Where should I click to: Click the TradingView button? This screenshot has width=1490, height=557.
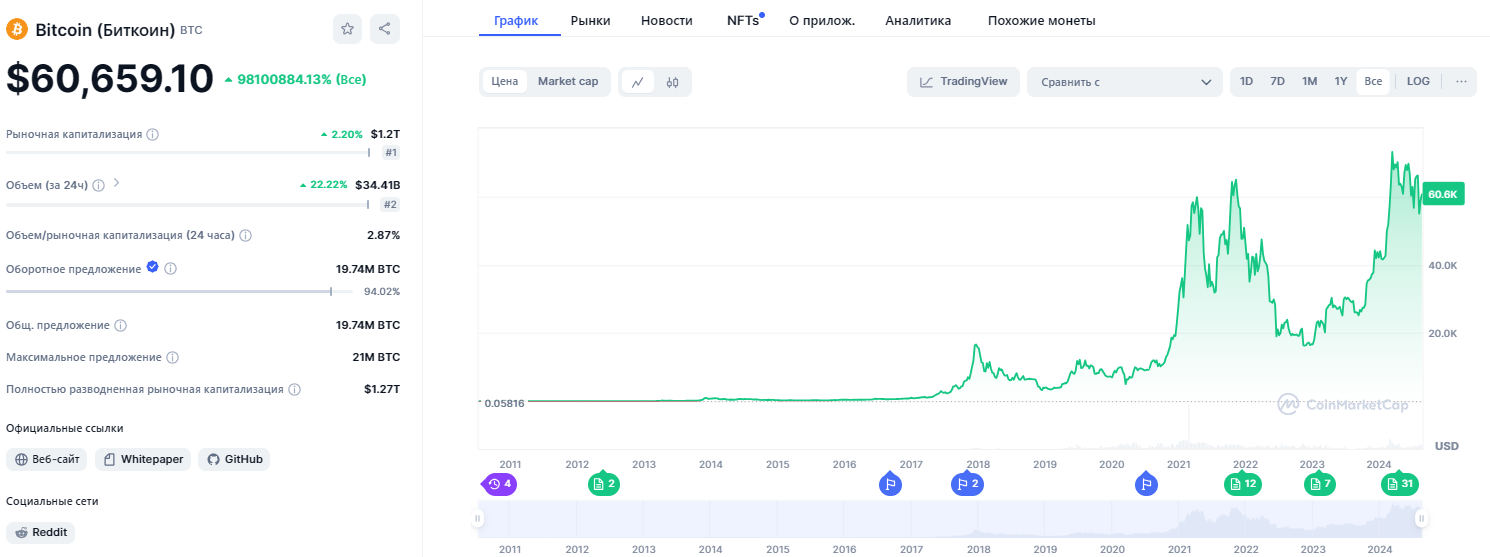964,82
